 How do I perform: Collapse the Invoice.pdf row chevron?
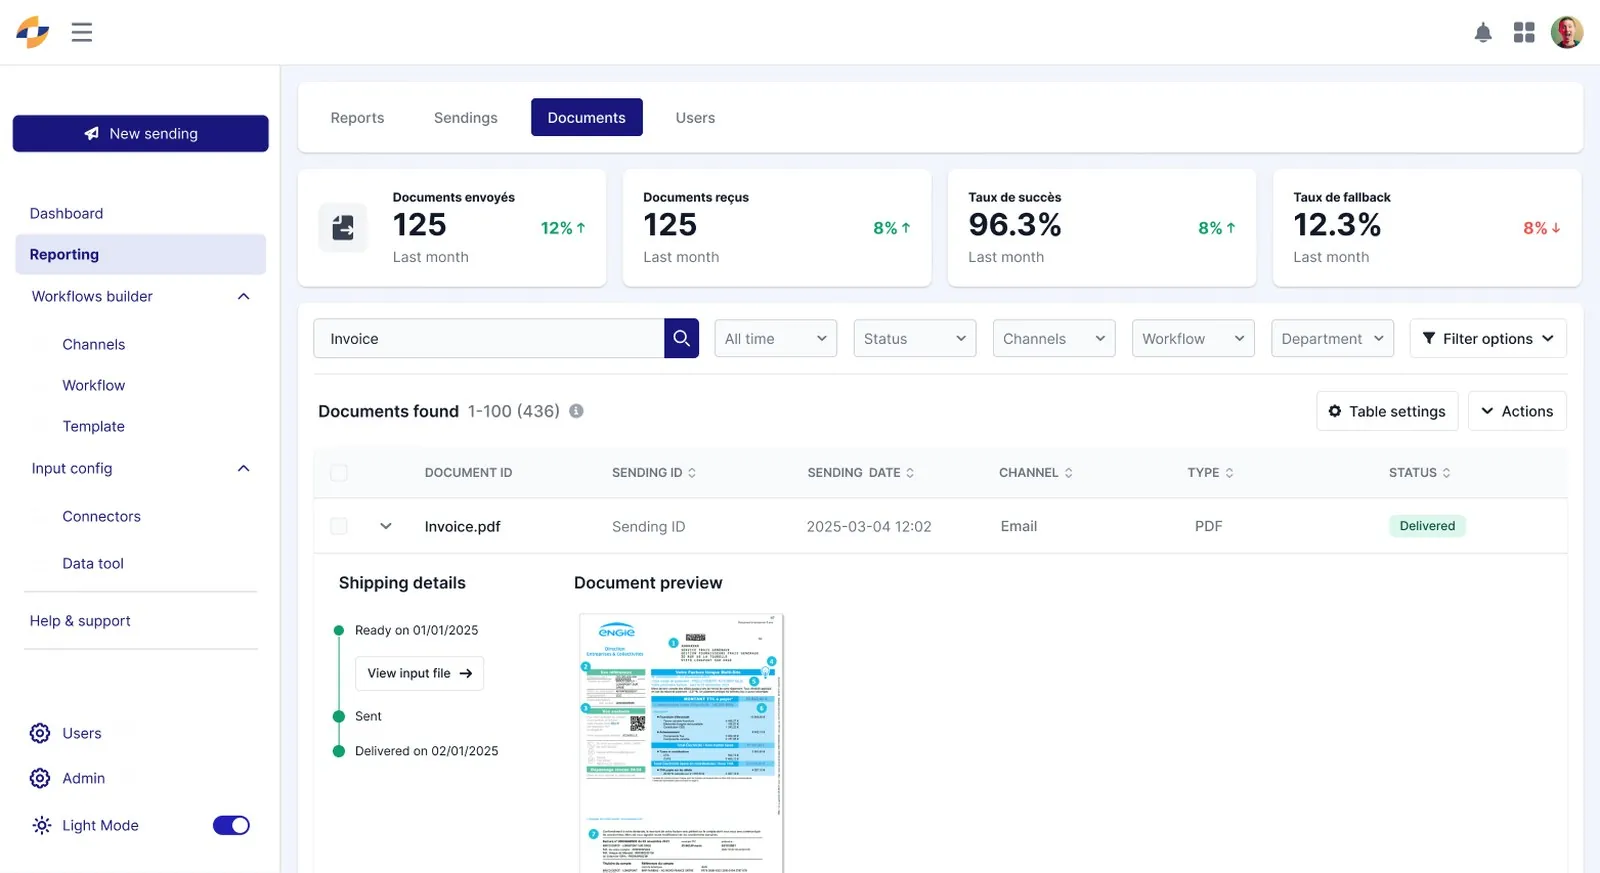[x=385, y=526]
